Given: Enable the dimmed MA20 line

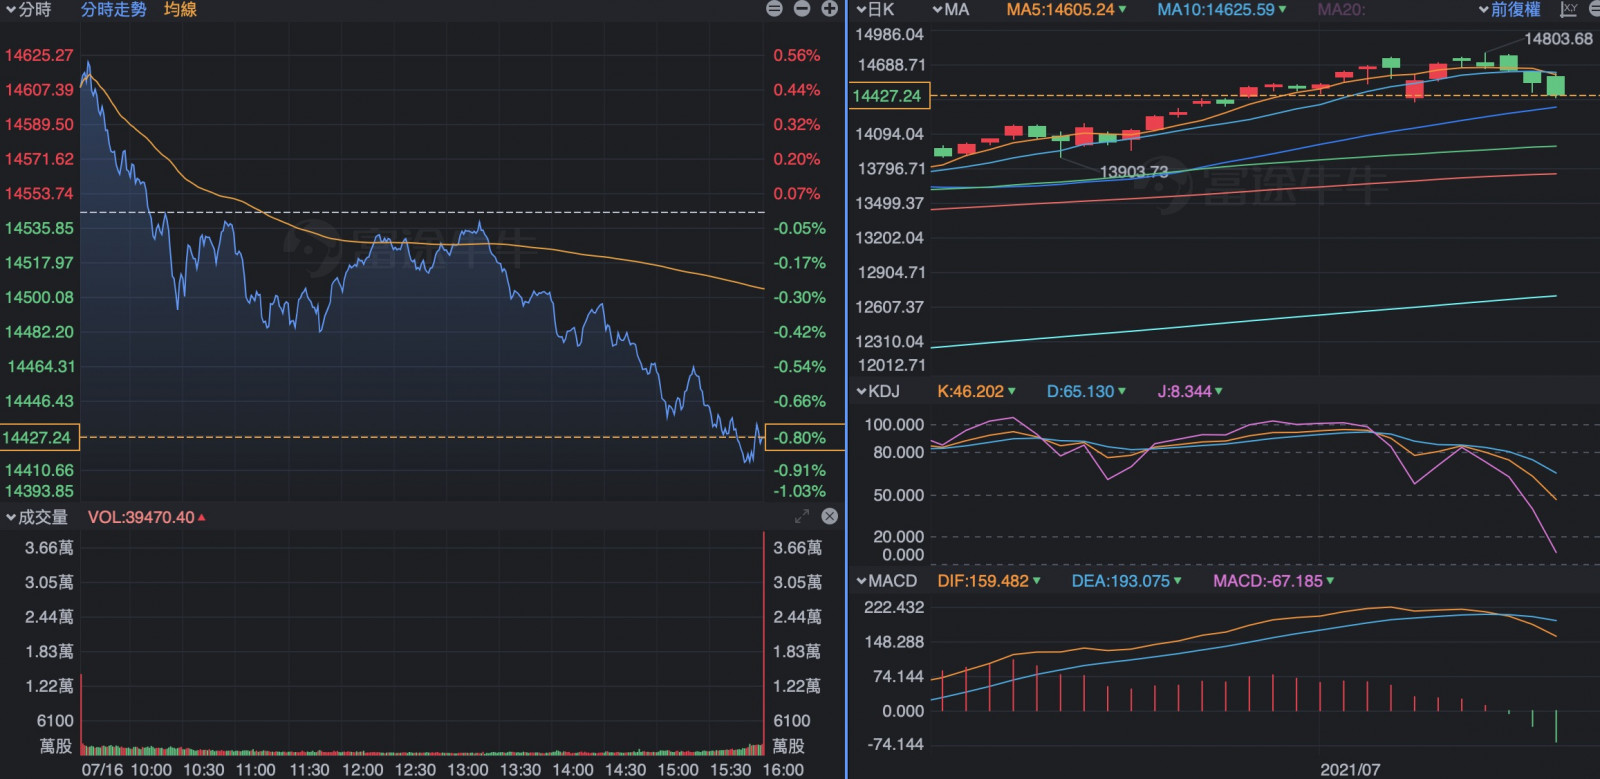Looking at the screenshot, I should [x=1341, y=10].
